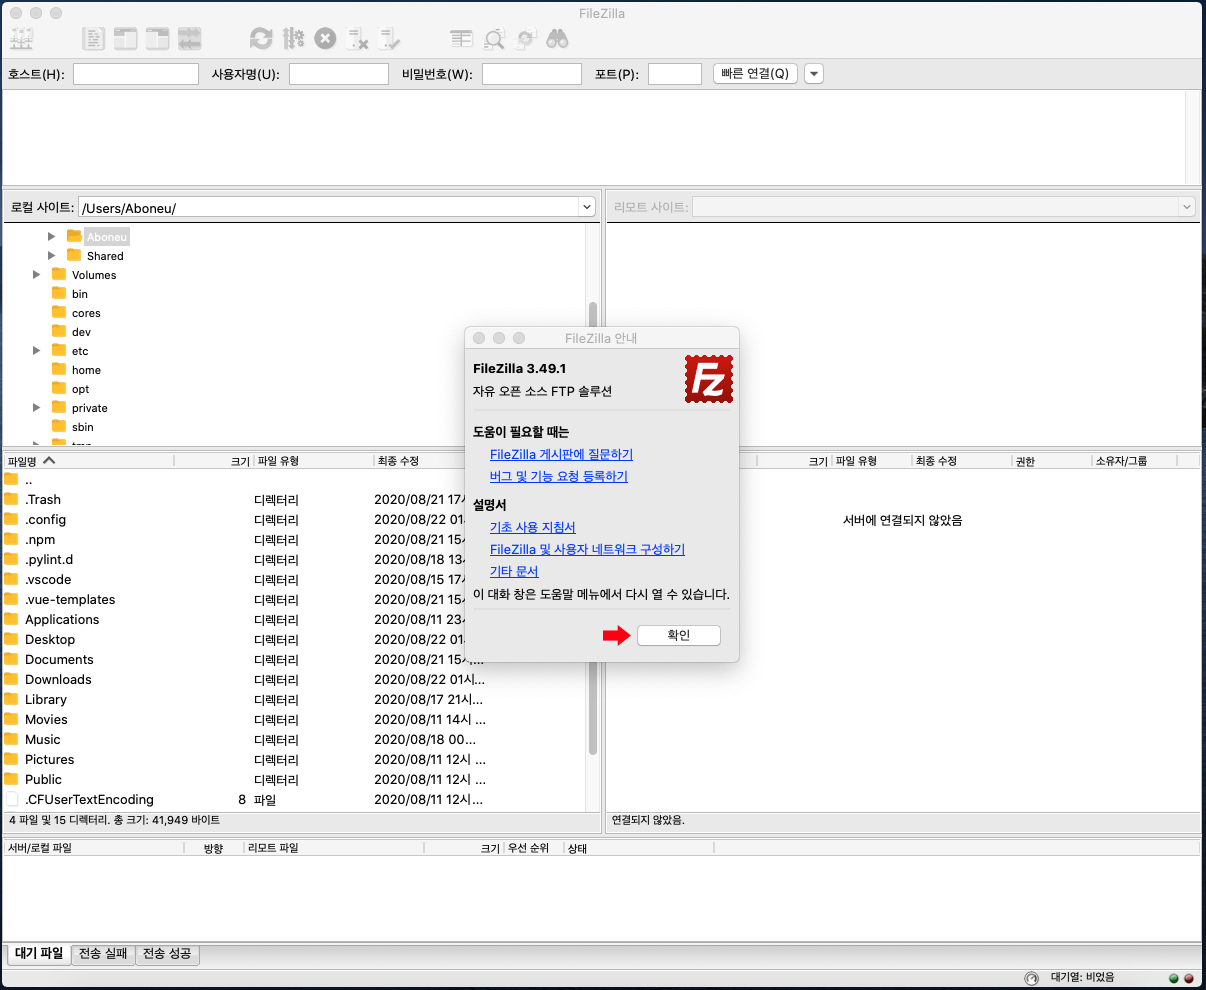Select the '..' parent directory row

294,479
